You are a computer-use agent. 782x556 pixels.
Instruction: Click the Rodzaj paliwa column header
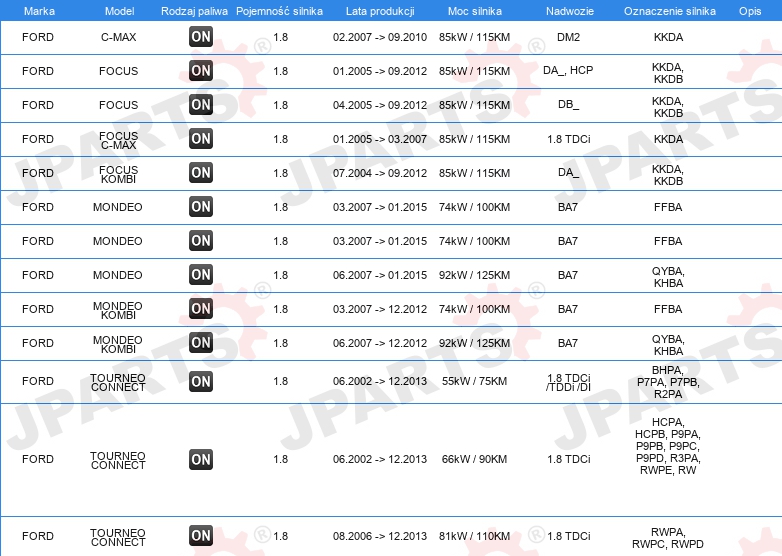point(195,11)
